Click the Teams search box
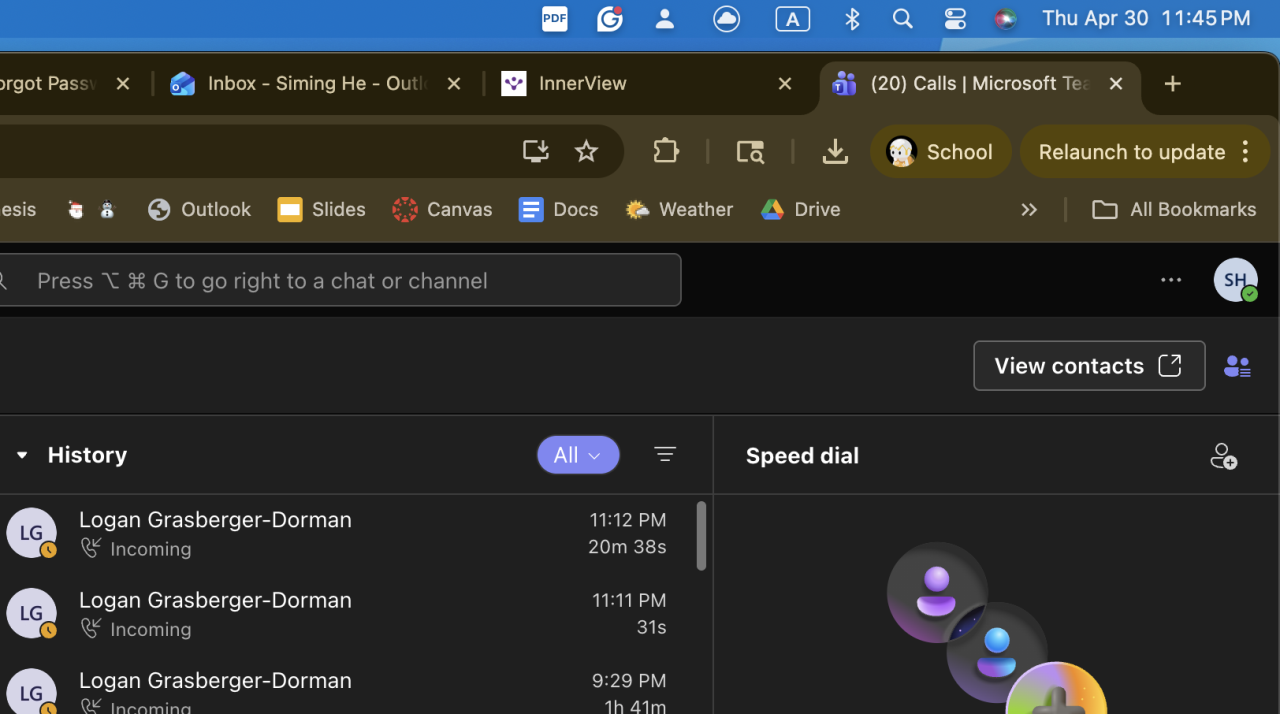The image size is (1280, 714). pyautogui.click(x=340, y=281)
